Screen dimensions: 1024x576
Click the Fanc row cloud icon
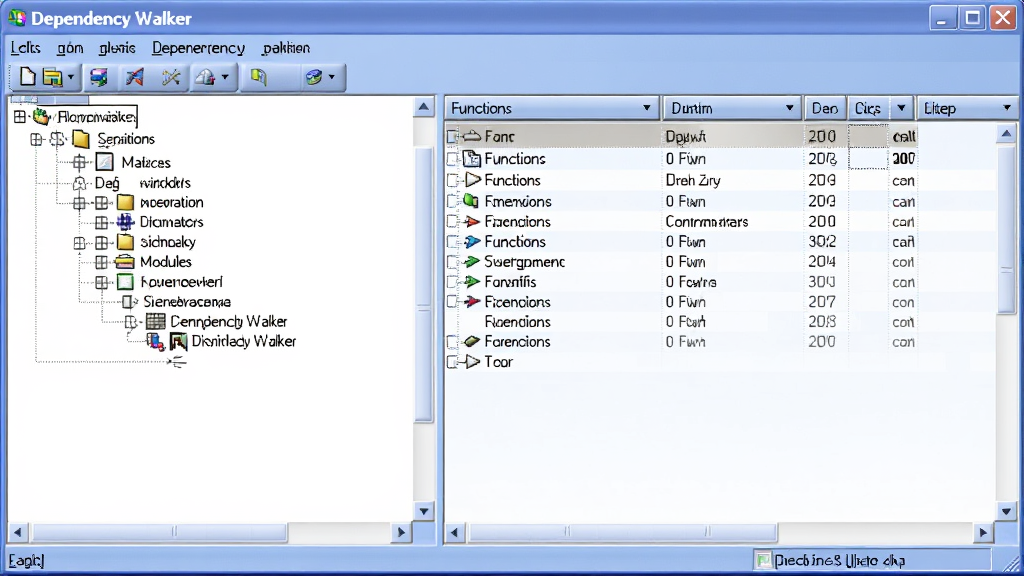click(x=472, y=136)
